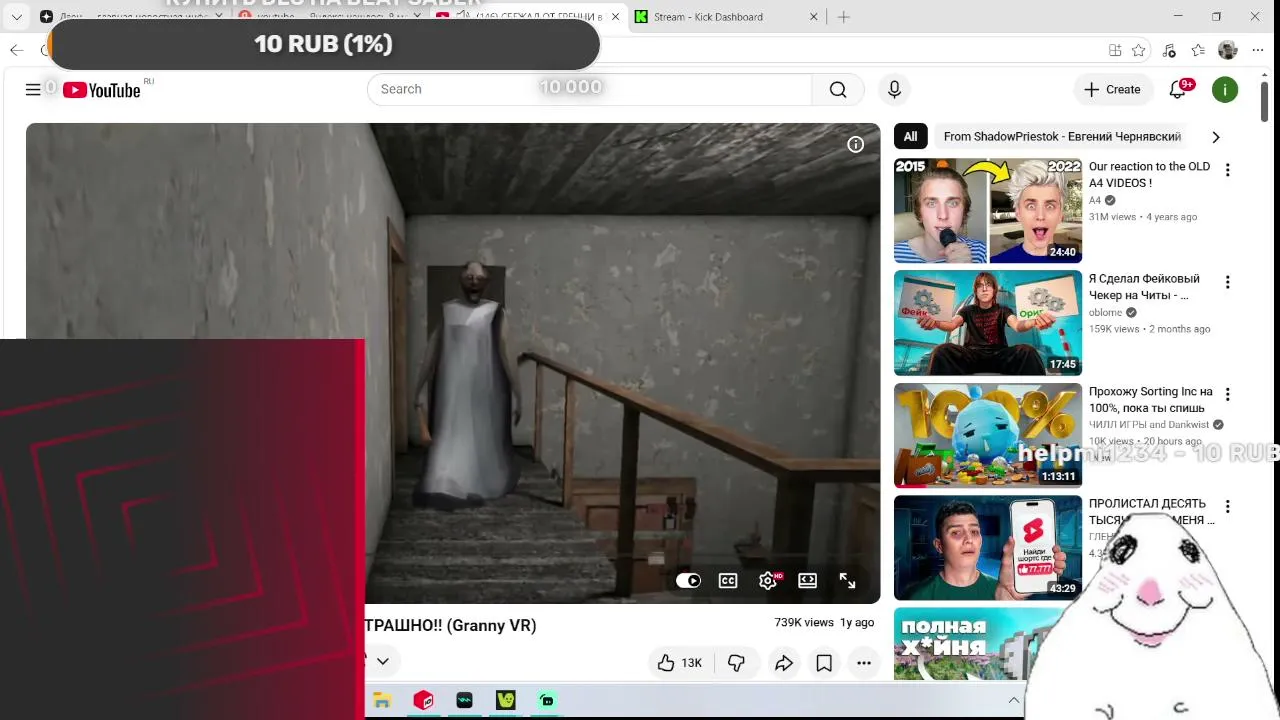Start voice search with the microphone
1280x720 pixels.
894,89
